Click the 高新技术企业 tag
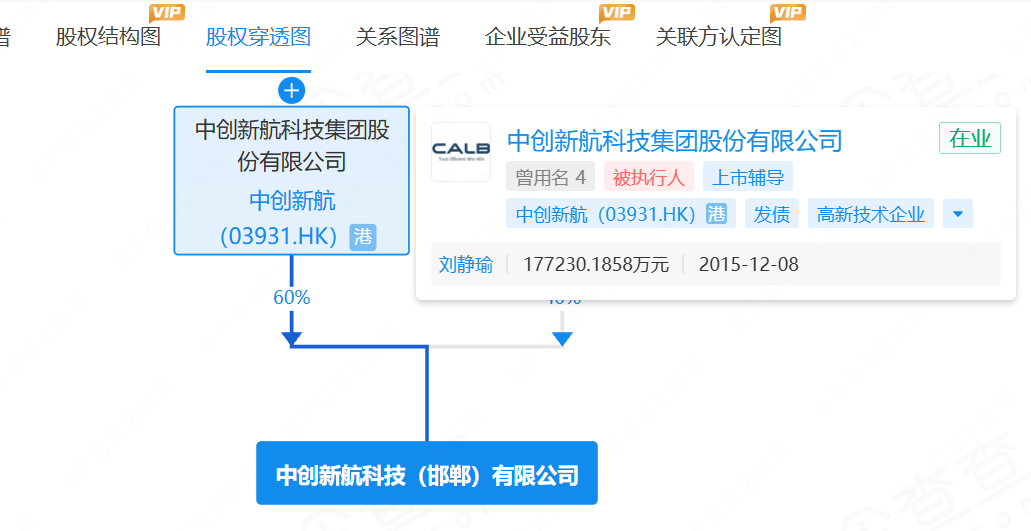Screen dimensions: 1031x531 pyautogui.click(x=871, y=214)
